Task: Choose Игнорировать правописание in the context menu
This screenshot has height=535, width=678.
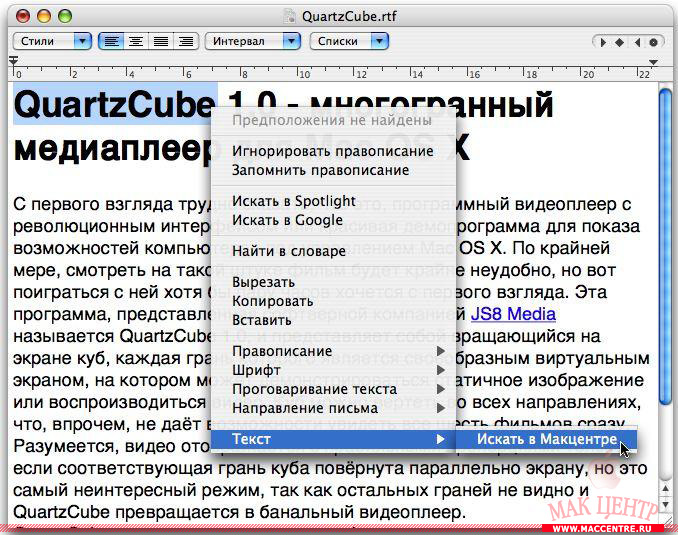Action: (x=333, y=151)
